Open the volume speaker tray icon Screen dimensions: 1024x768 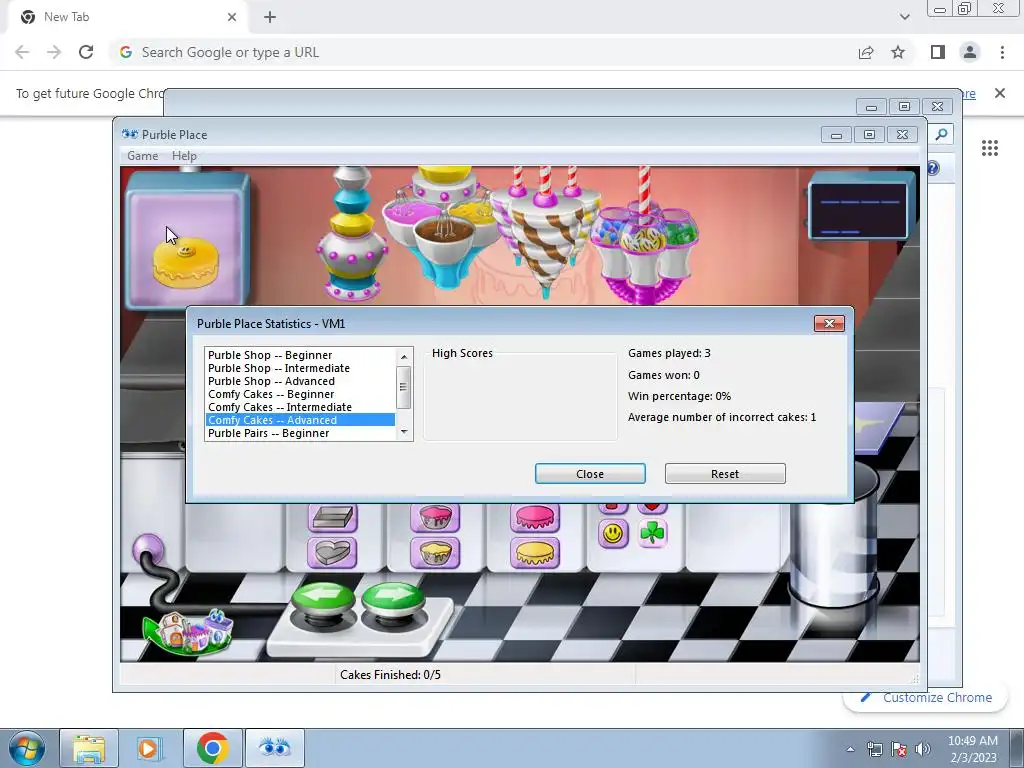tap(923, 749)
